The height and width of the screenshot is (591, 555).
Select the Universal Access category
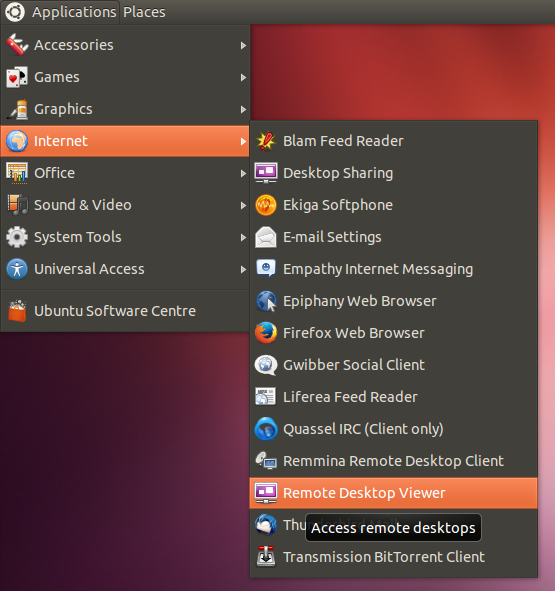(125, 269)
